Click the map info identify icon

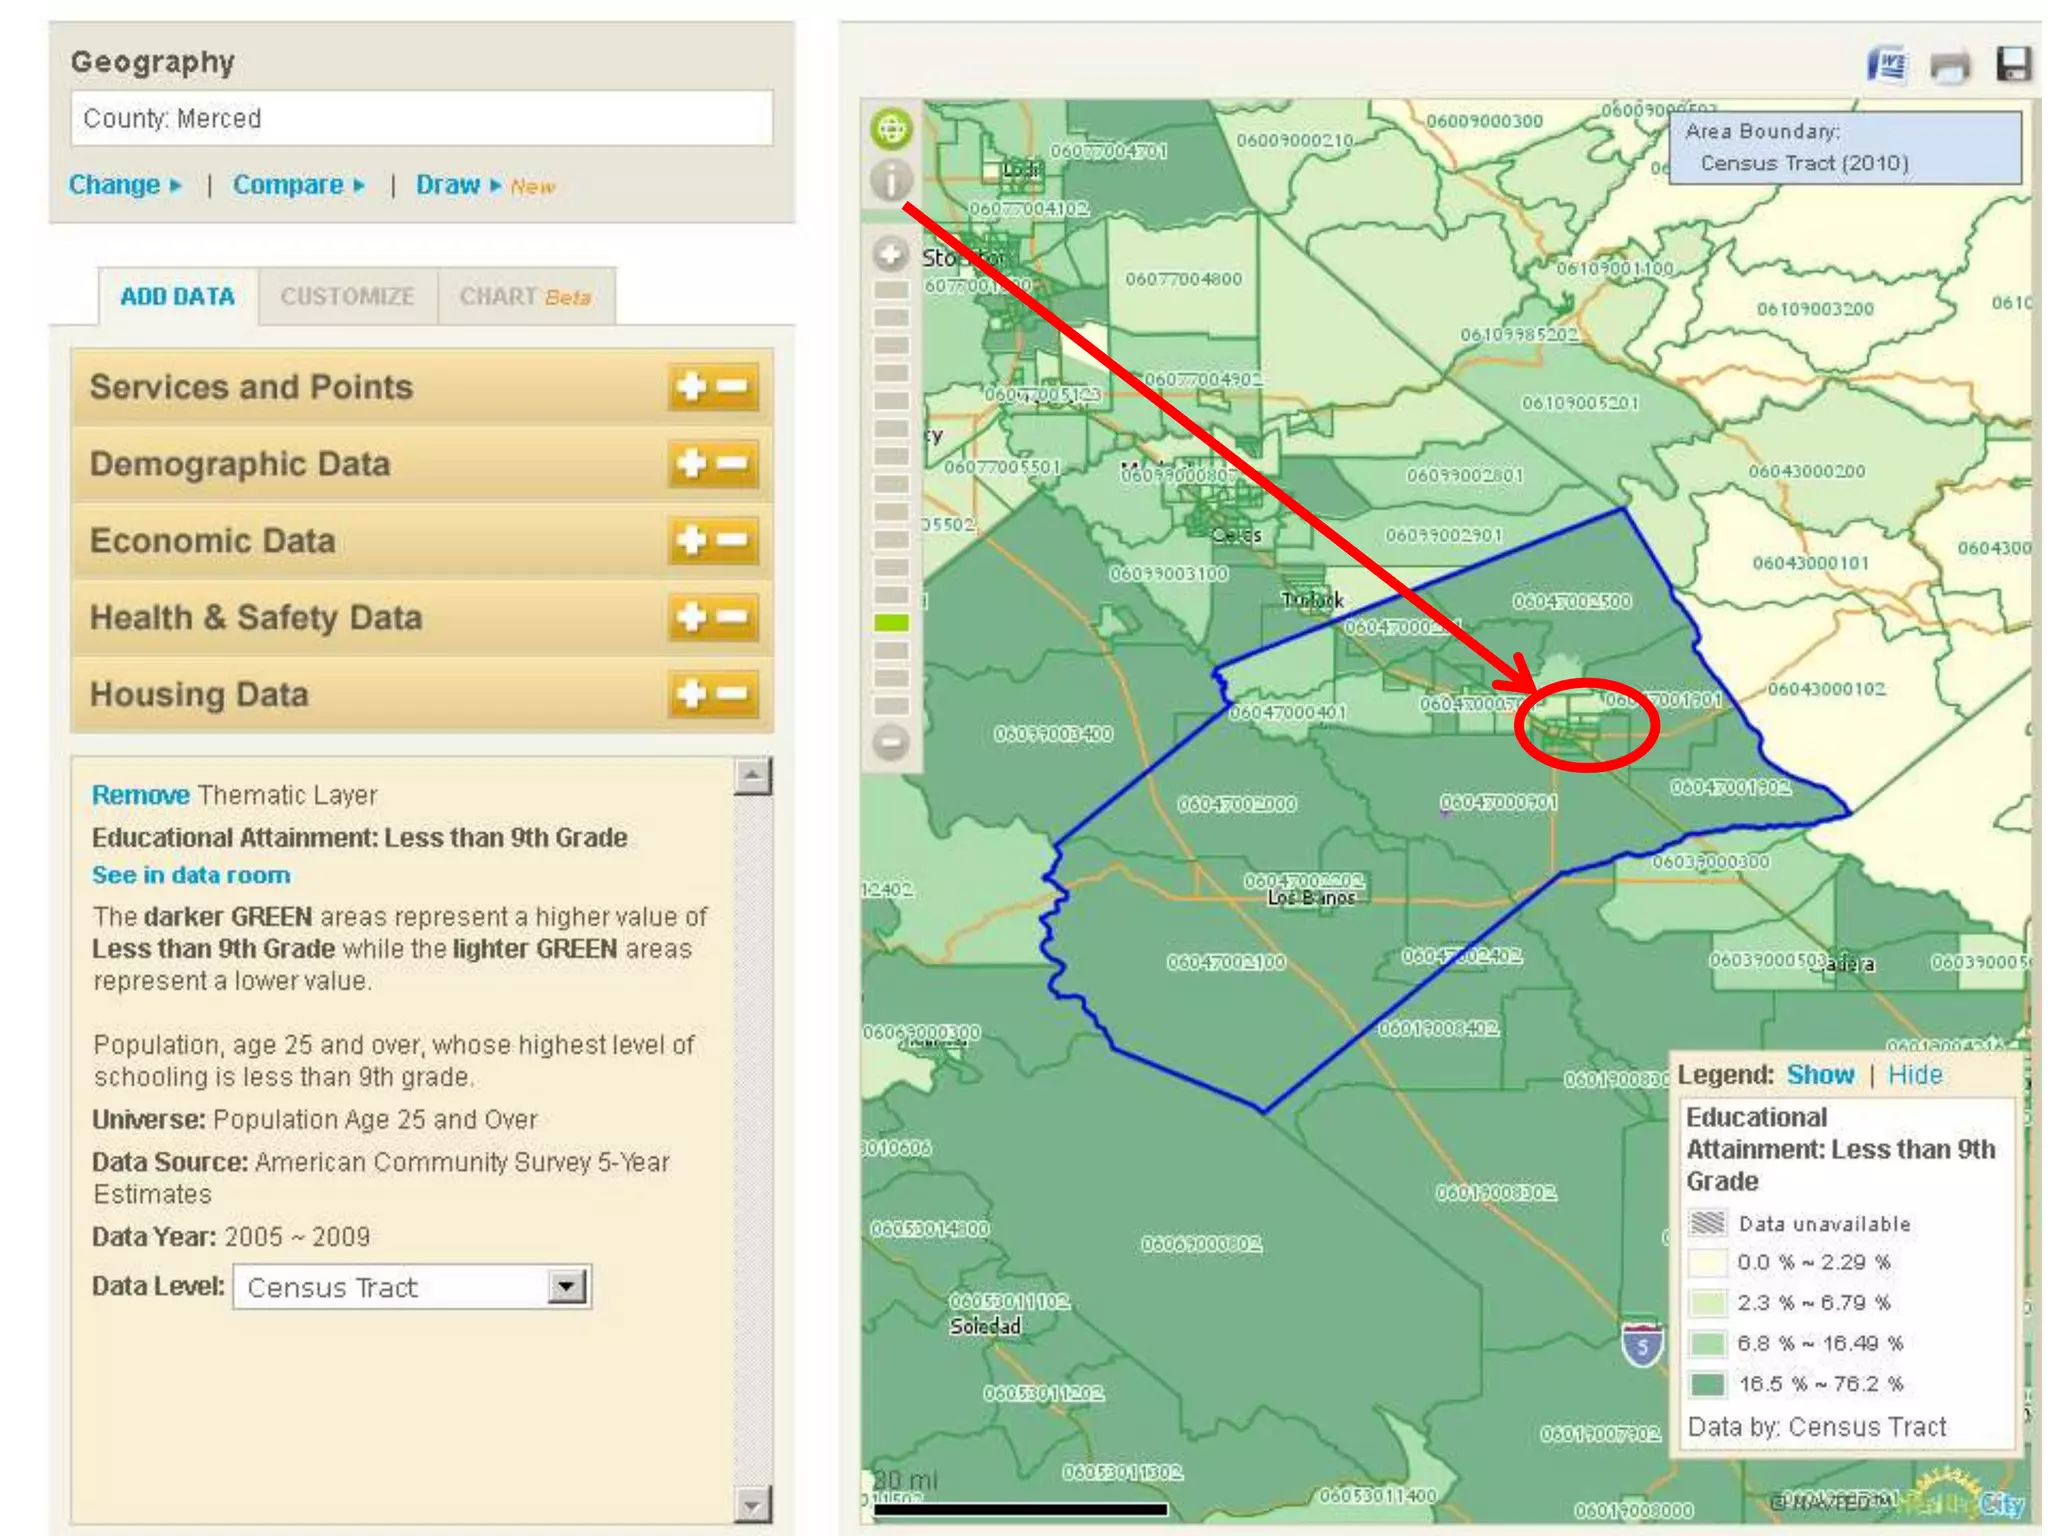coord(890,181)
